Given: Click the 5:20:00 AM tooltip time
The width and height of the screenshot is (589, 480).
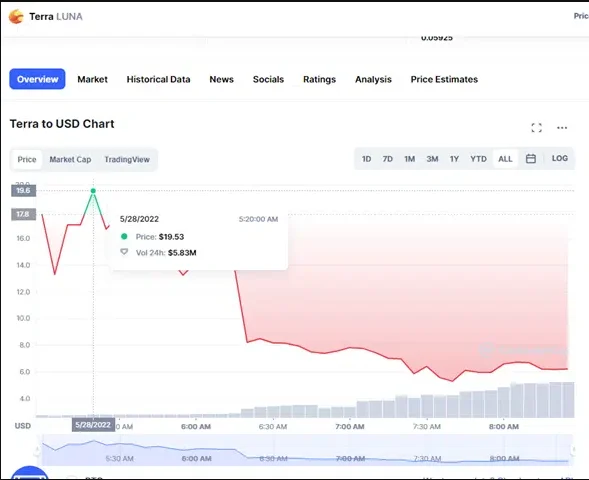Looking at the screenshot, I should 258,219.
